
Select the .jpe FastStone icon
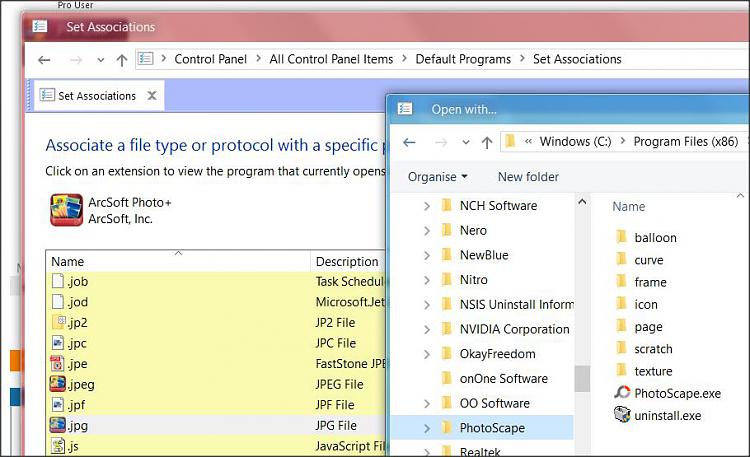coord(57,363)
